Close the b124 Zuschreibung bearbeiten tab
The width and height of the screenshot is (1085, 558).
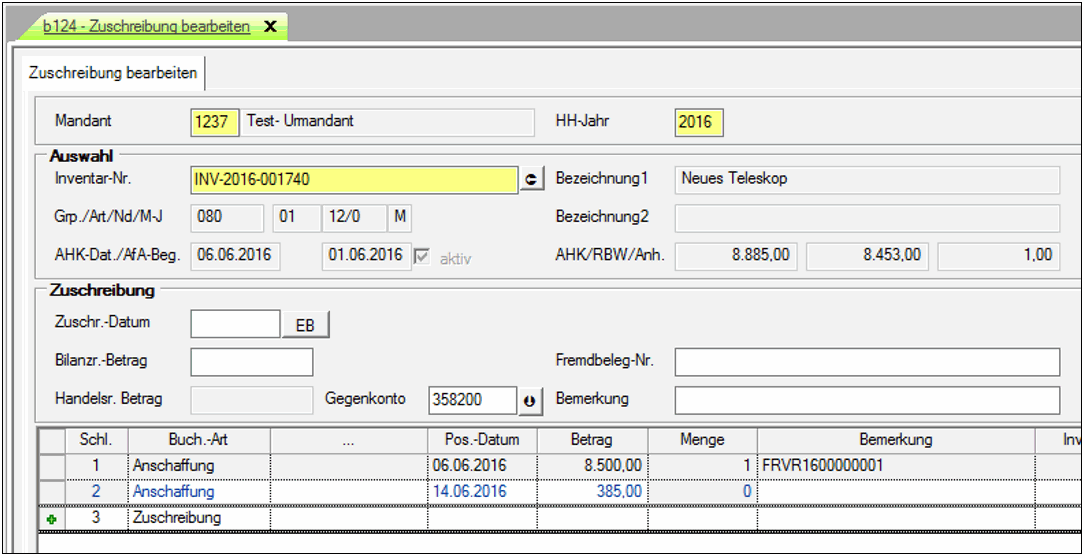(270, 27)
